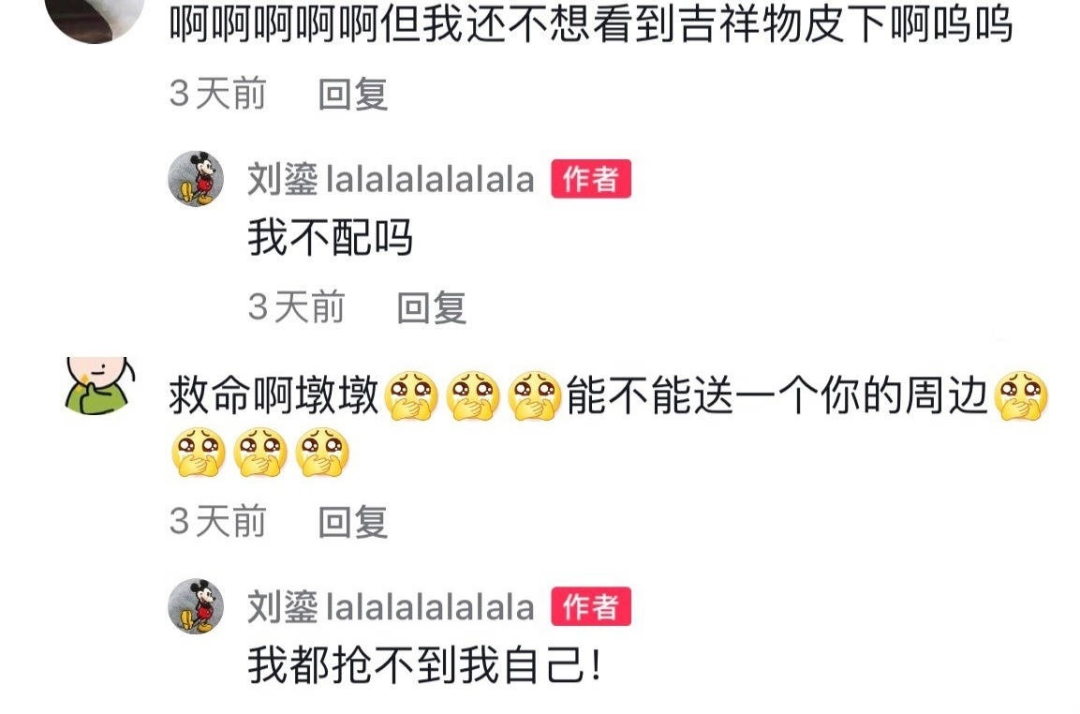
Task: Tap the comment text "我不配吗"
Action: coord(330,238)
